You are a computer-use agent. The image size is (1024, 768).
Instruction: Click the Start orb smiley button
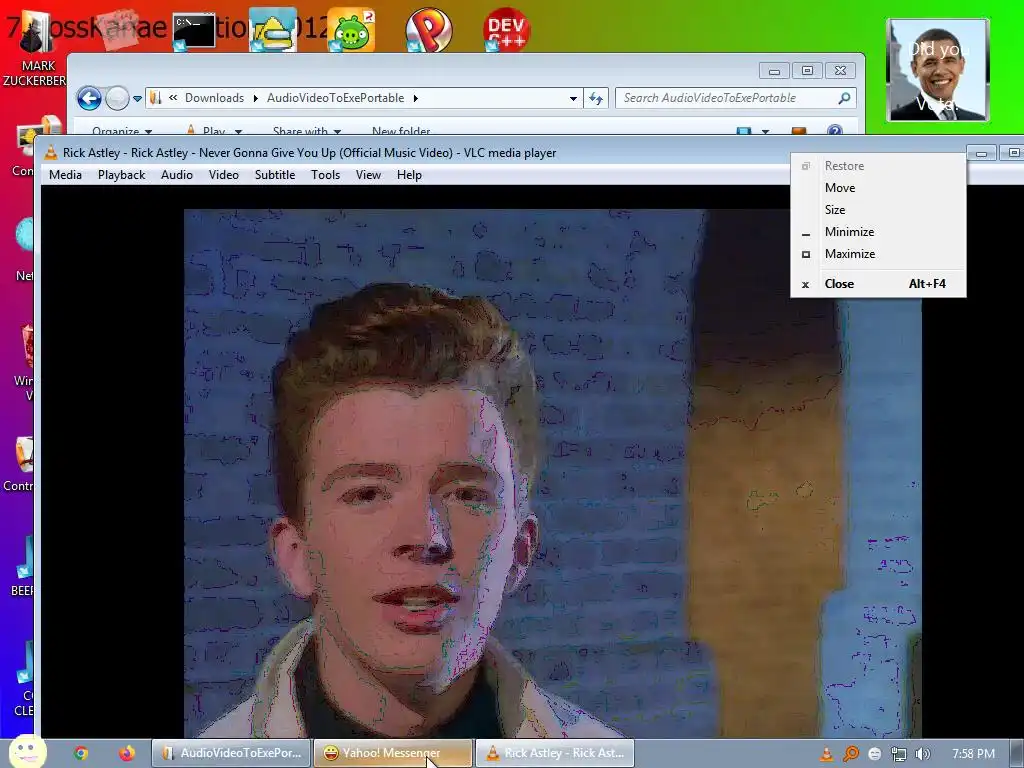27,752
